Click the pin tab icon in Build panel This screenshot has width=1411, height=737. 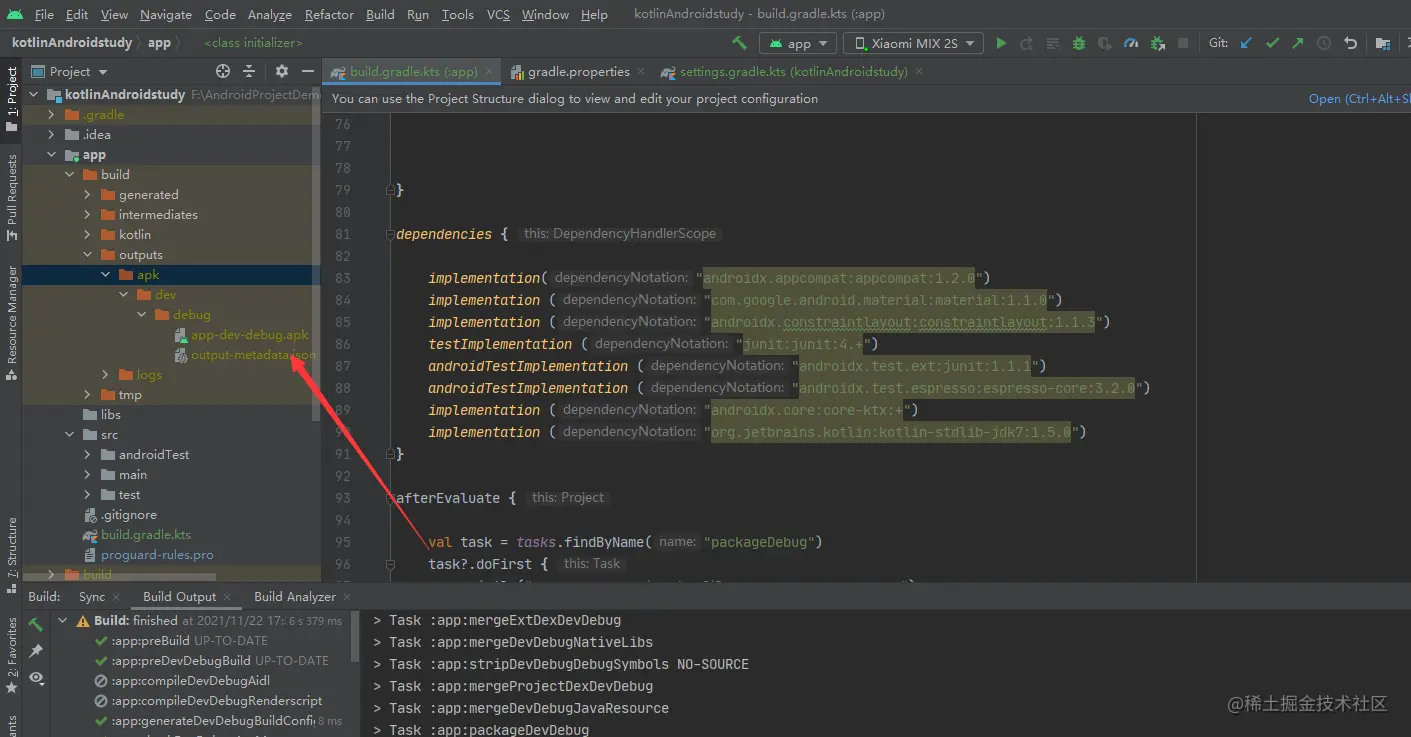tap(36, 651)
